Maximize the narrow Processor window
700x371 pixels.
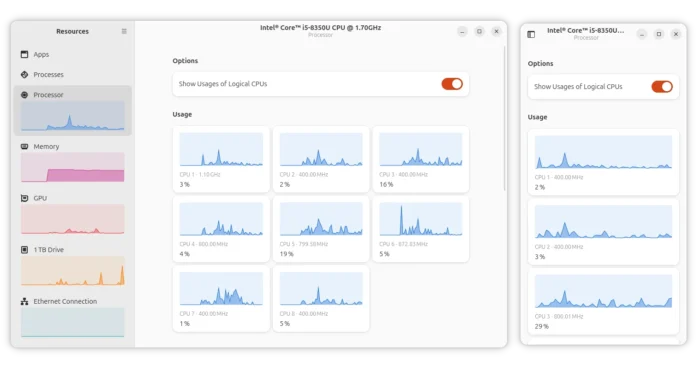[x=659, y=34]
